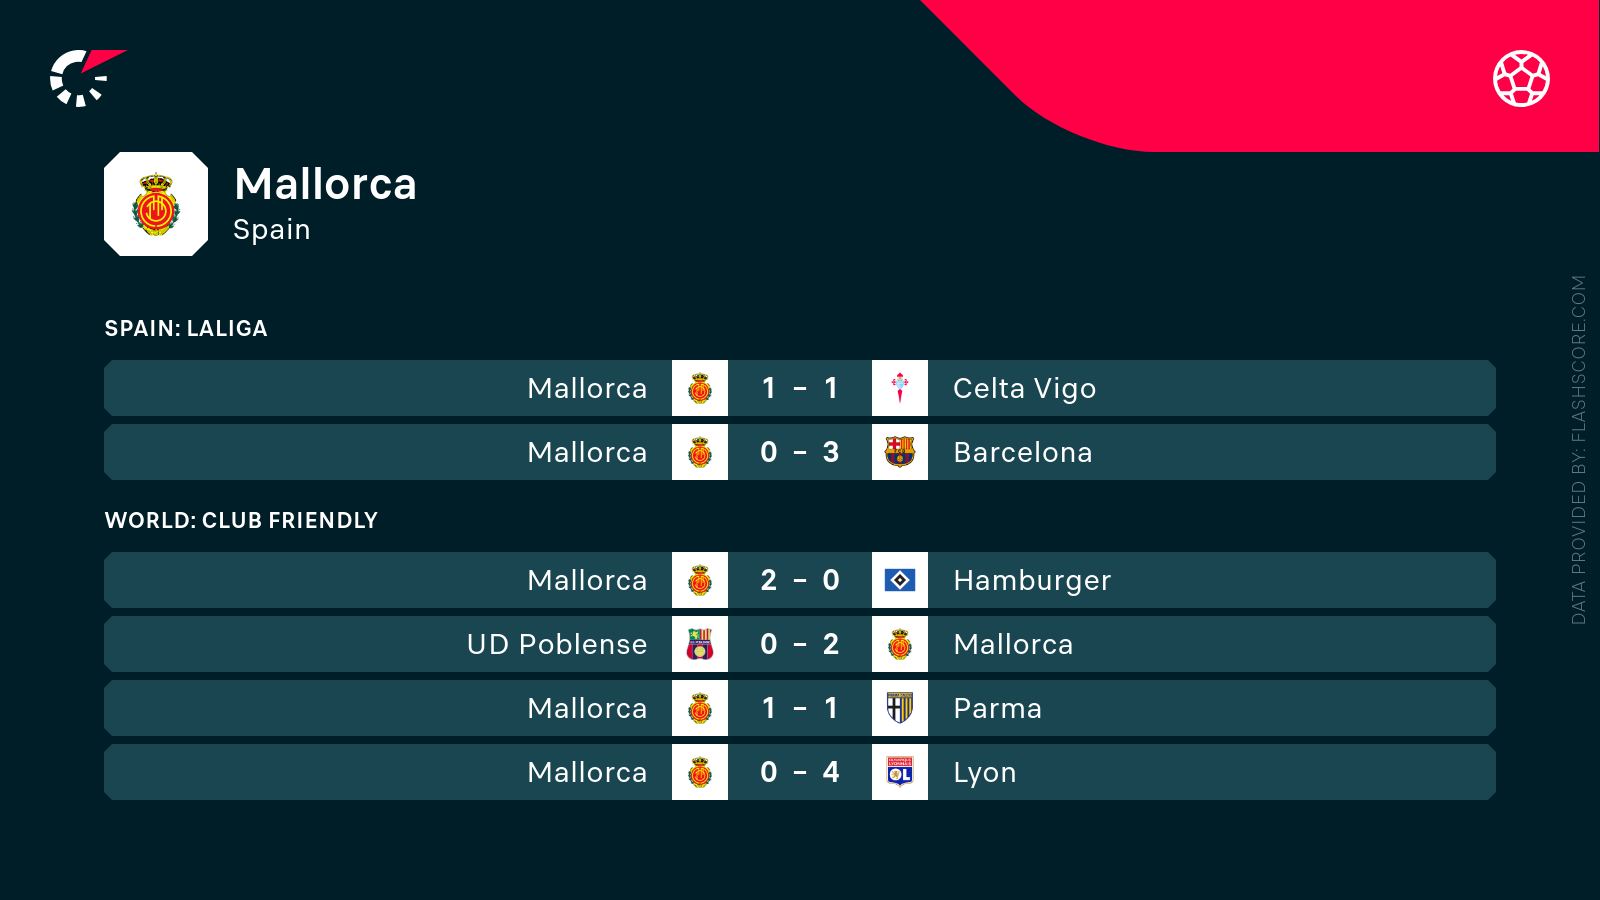Click the large Mallorca club crest
This screenshot has height=900, width=1600.
[156, 204]
